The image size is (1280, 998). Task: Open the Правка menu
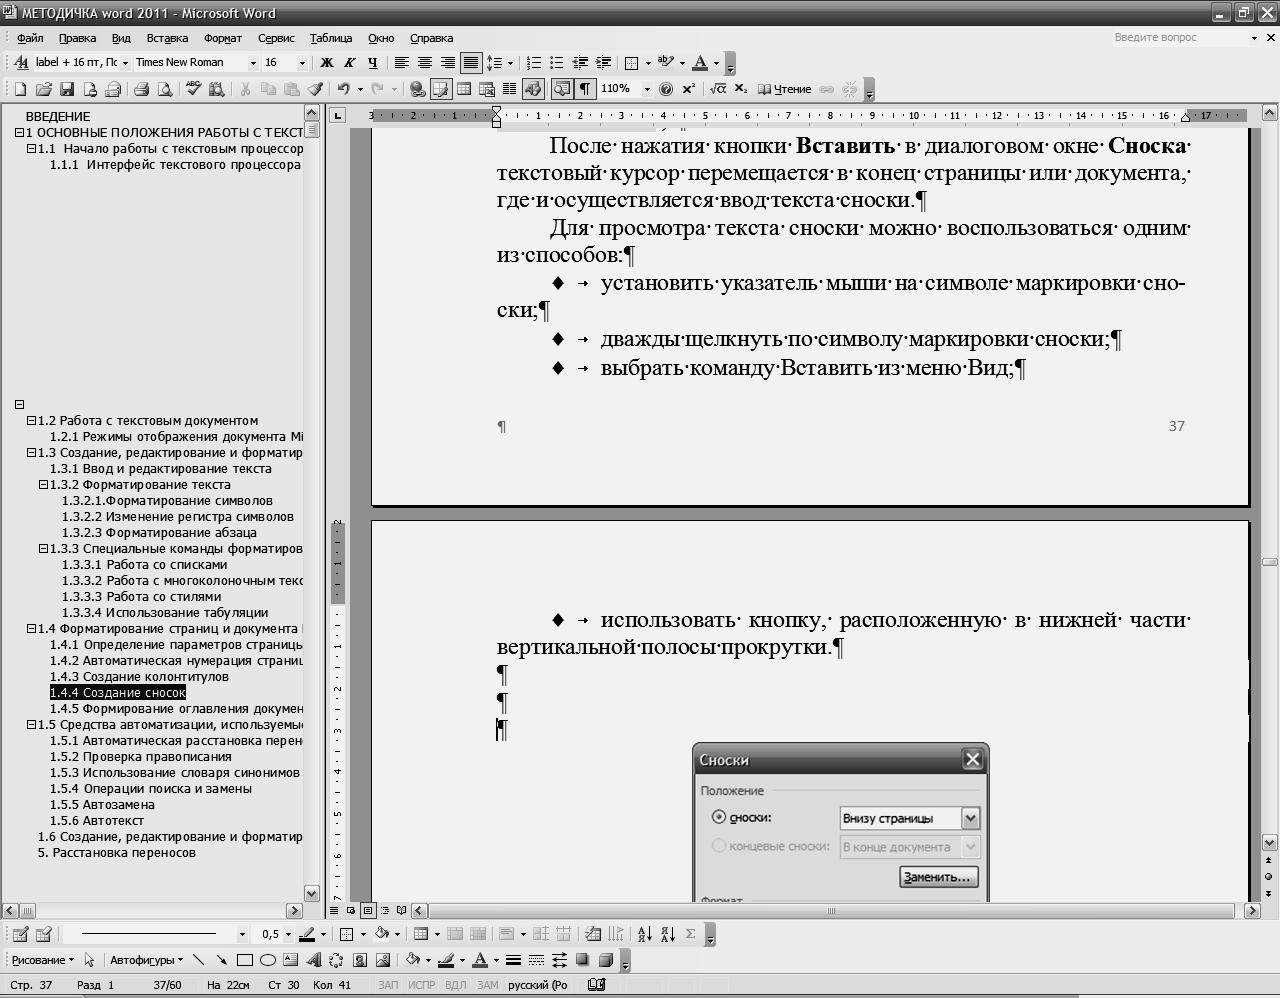click(x=77, y=38)
